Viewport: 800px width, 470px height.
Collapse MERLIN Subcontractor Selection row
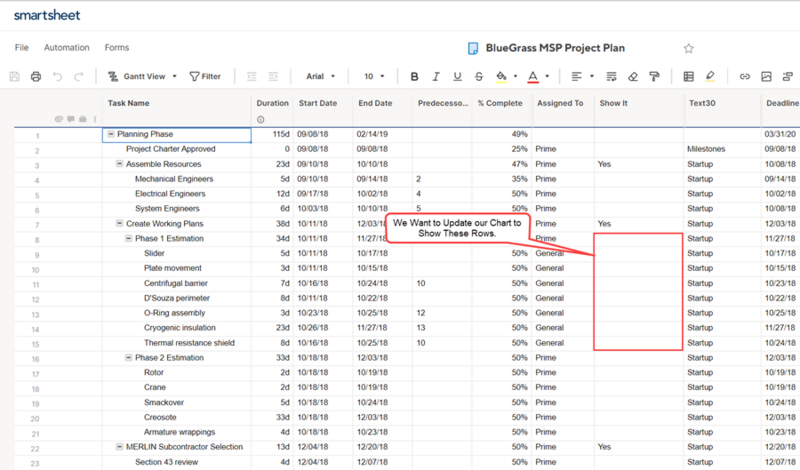point(119,447)
